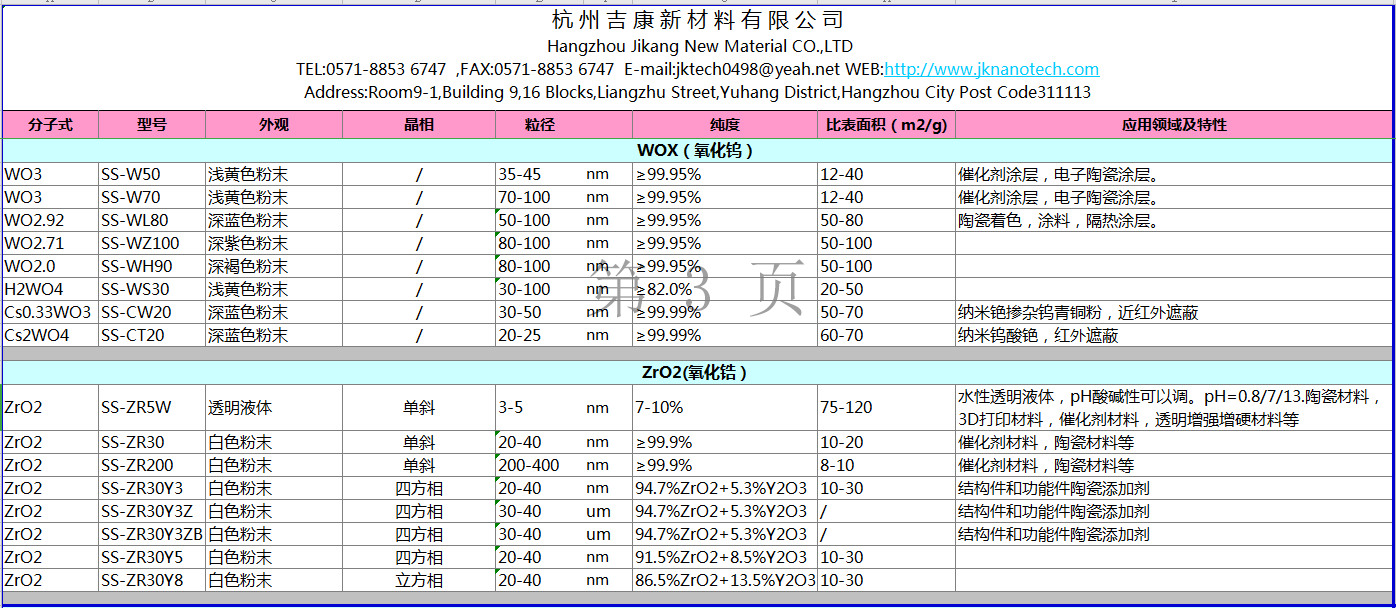The height and width of the screenshot is (608, 1396).
Task: Click the 陶瓷着色，涂料，隔热涂层 application cell
Action: (x=1174, y=220)
